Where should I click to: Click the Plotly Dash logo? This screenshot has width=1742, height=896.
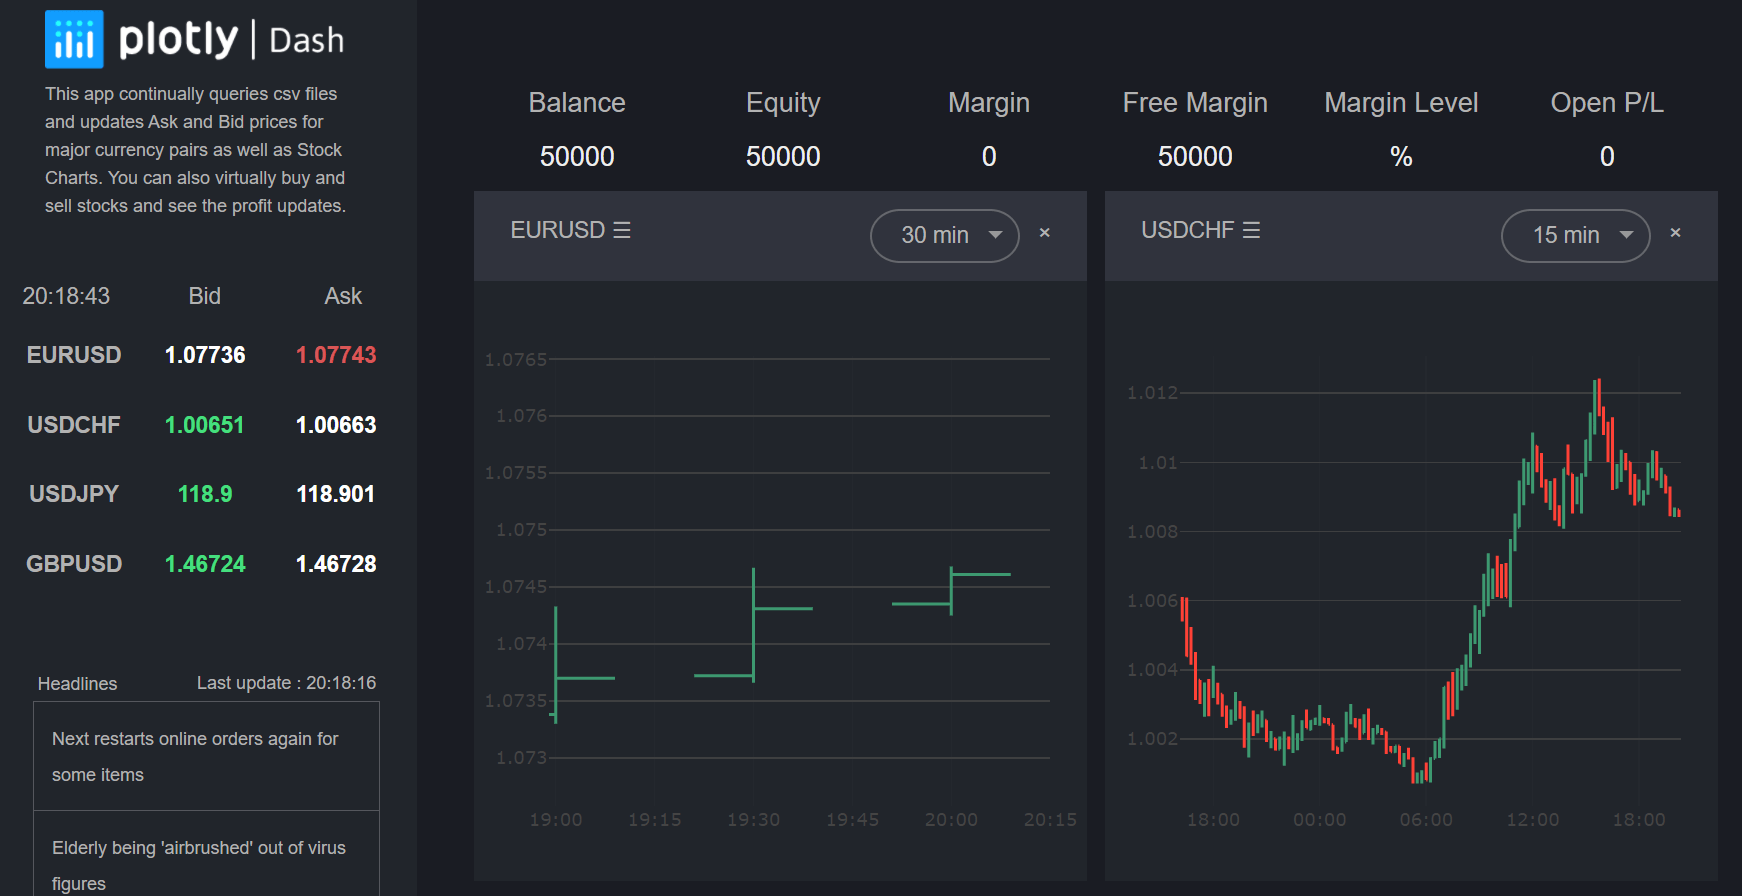[x=195, y=39]
